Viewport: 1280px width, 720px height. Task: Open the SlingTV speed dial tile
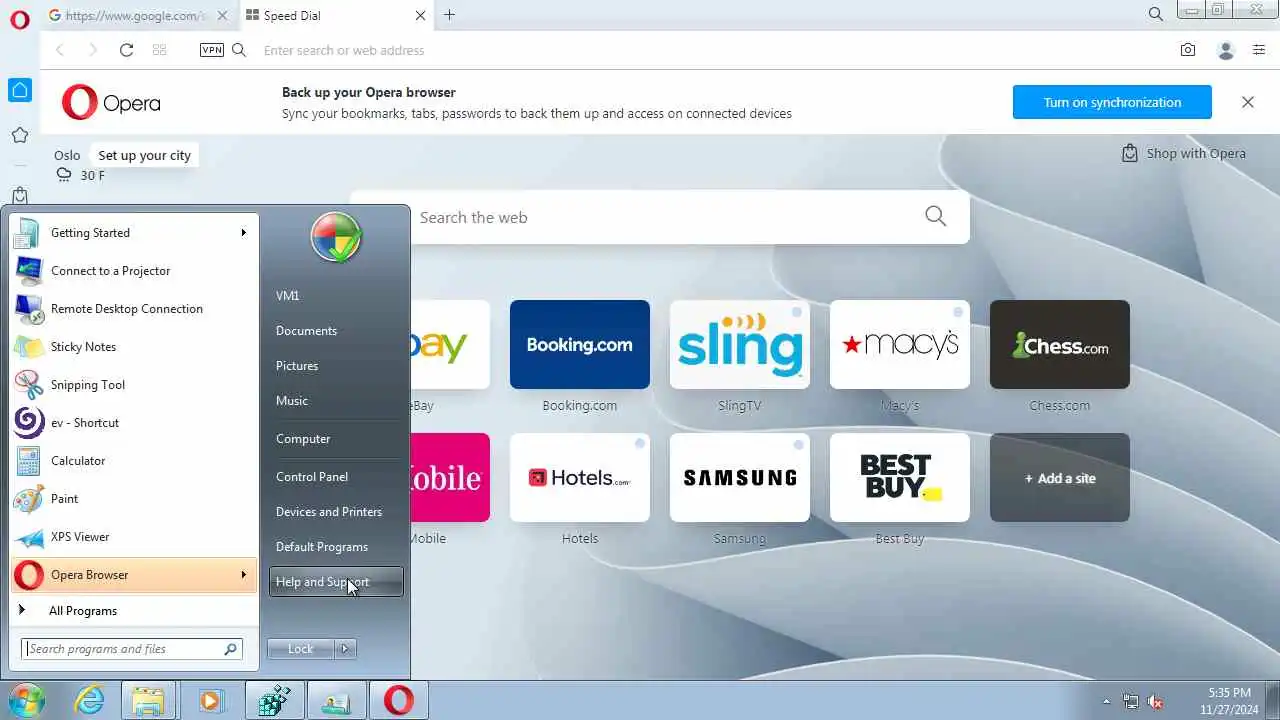[740, 345]
